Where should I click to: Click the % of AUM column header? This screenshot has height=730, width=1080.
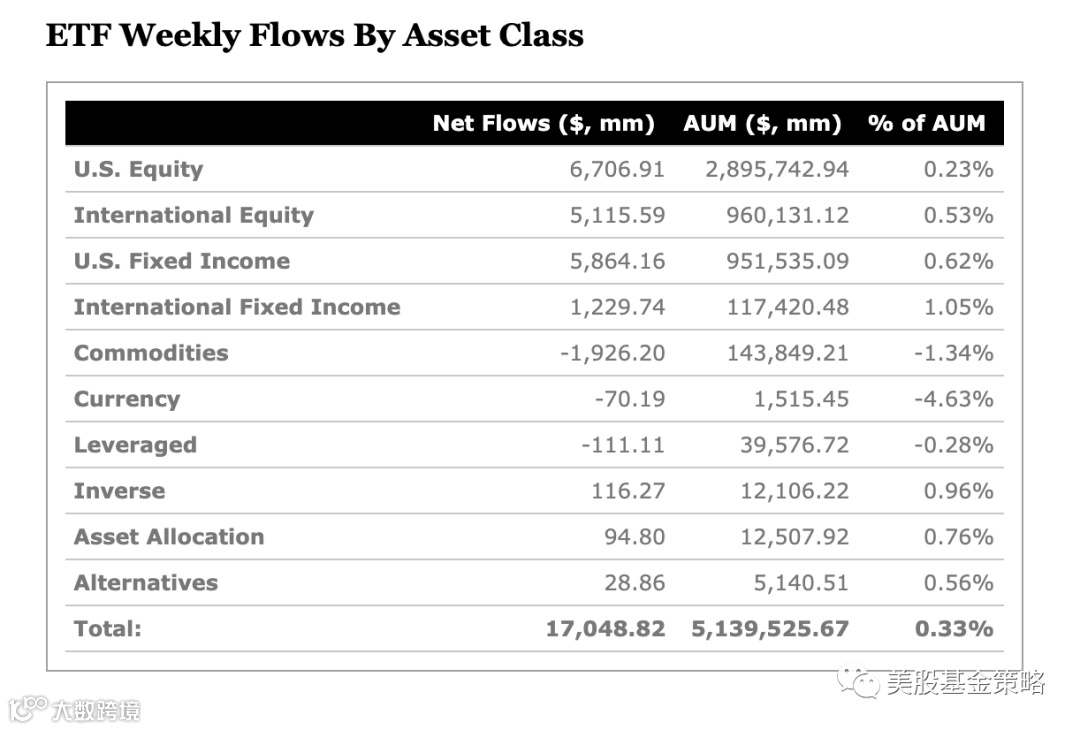[926, 124]
